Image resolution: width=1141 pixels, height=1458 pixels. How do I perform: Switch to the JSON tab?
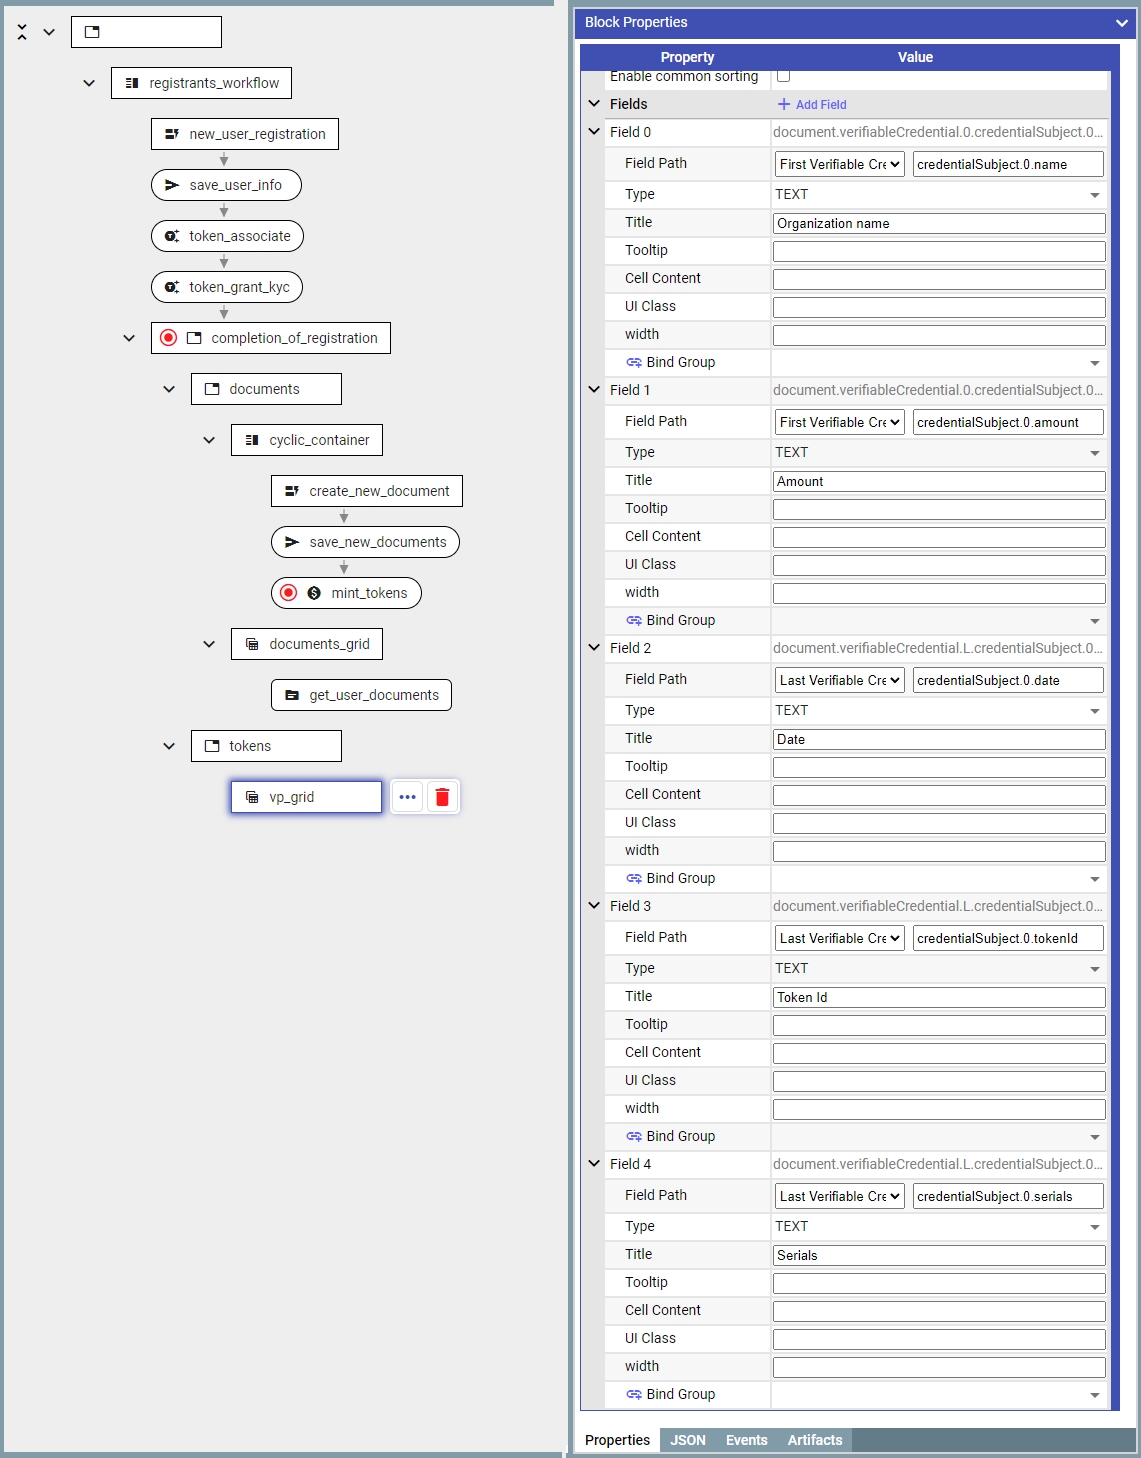point(688,1440)
